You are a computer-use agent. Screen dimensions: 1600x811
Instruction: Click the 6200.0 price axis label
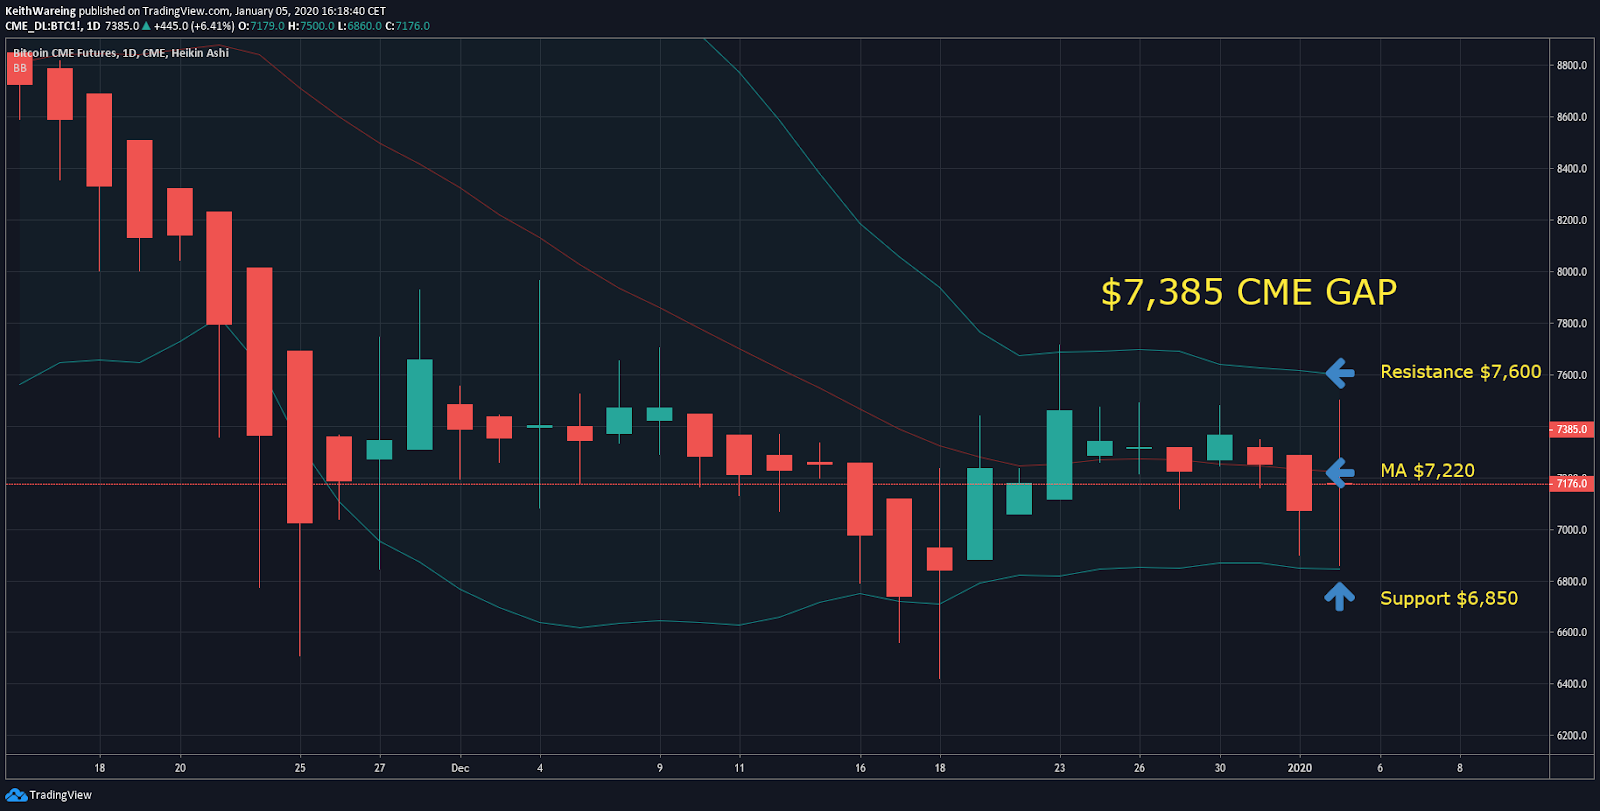coord(1571,736)
